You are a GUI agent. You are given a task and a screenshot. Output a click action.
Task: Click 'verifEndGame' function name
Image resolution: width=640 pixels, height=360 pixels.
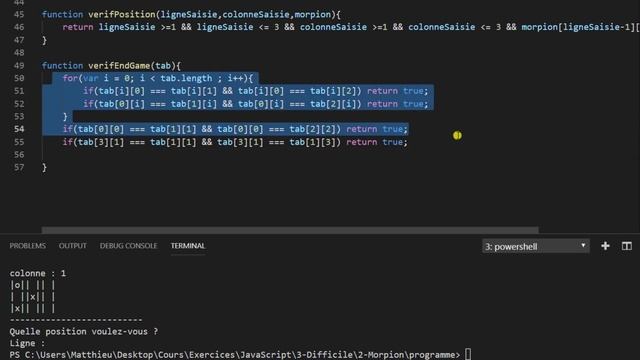(x=119, y=65)
